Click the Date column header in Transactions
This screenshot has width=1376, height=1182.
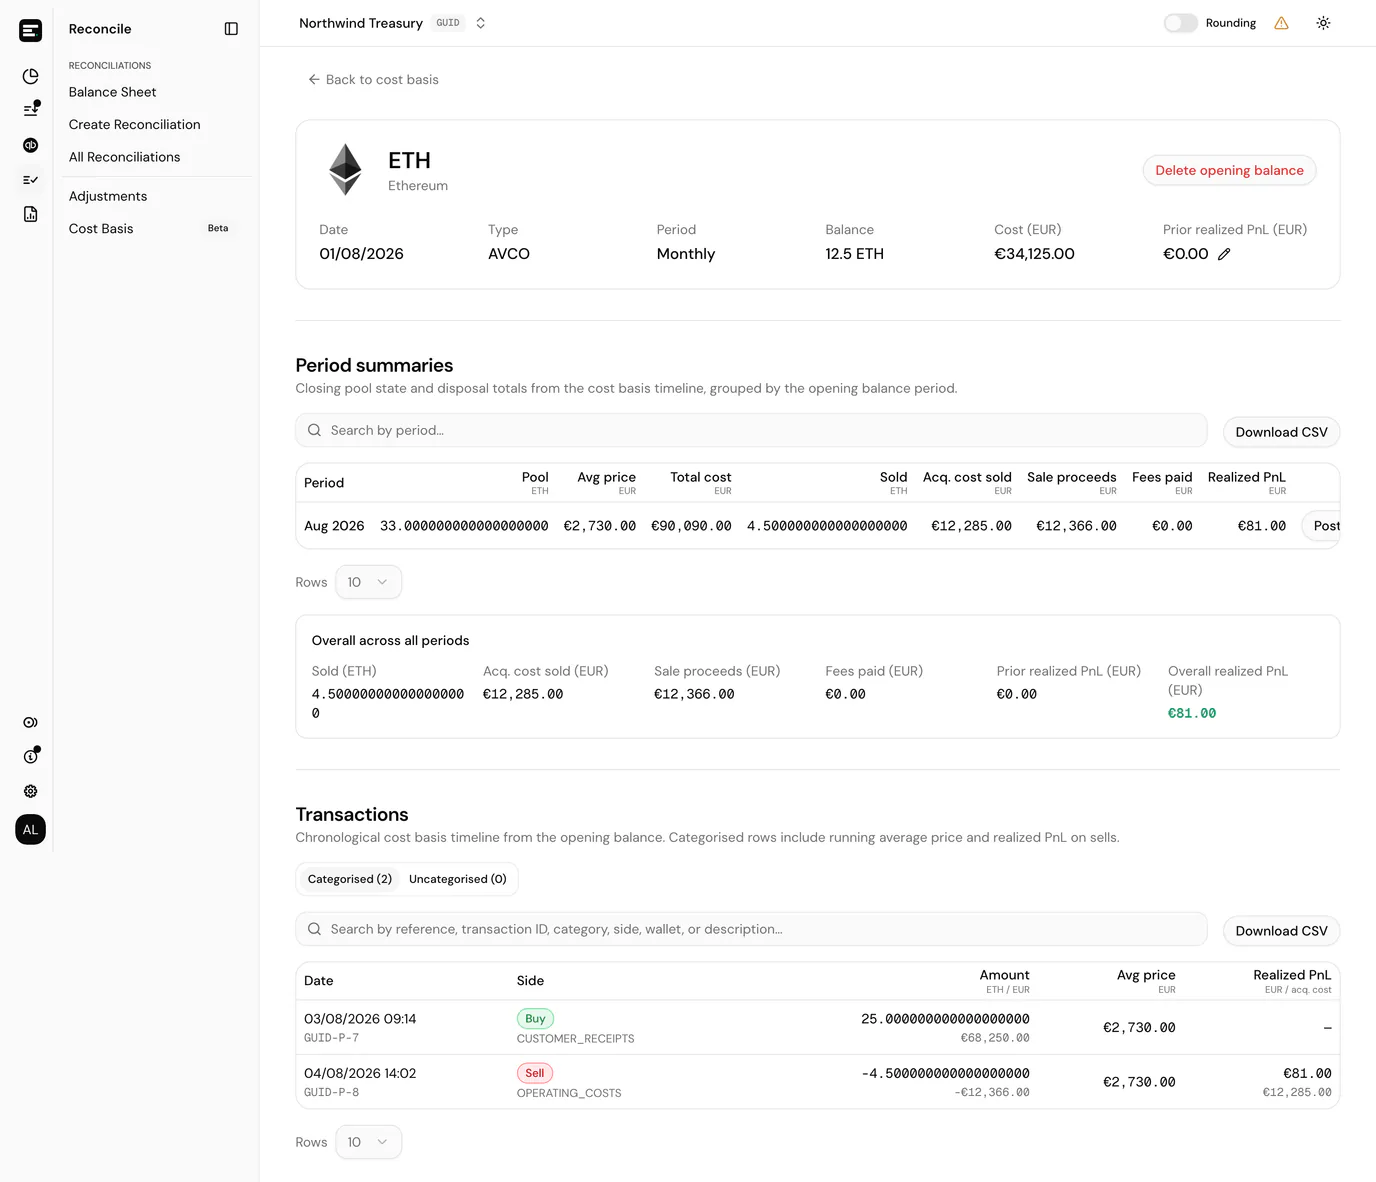coord(319,981)
